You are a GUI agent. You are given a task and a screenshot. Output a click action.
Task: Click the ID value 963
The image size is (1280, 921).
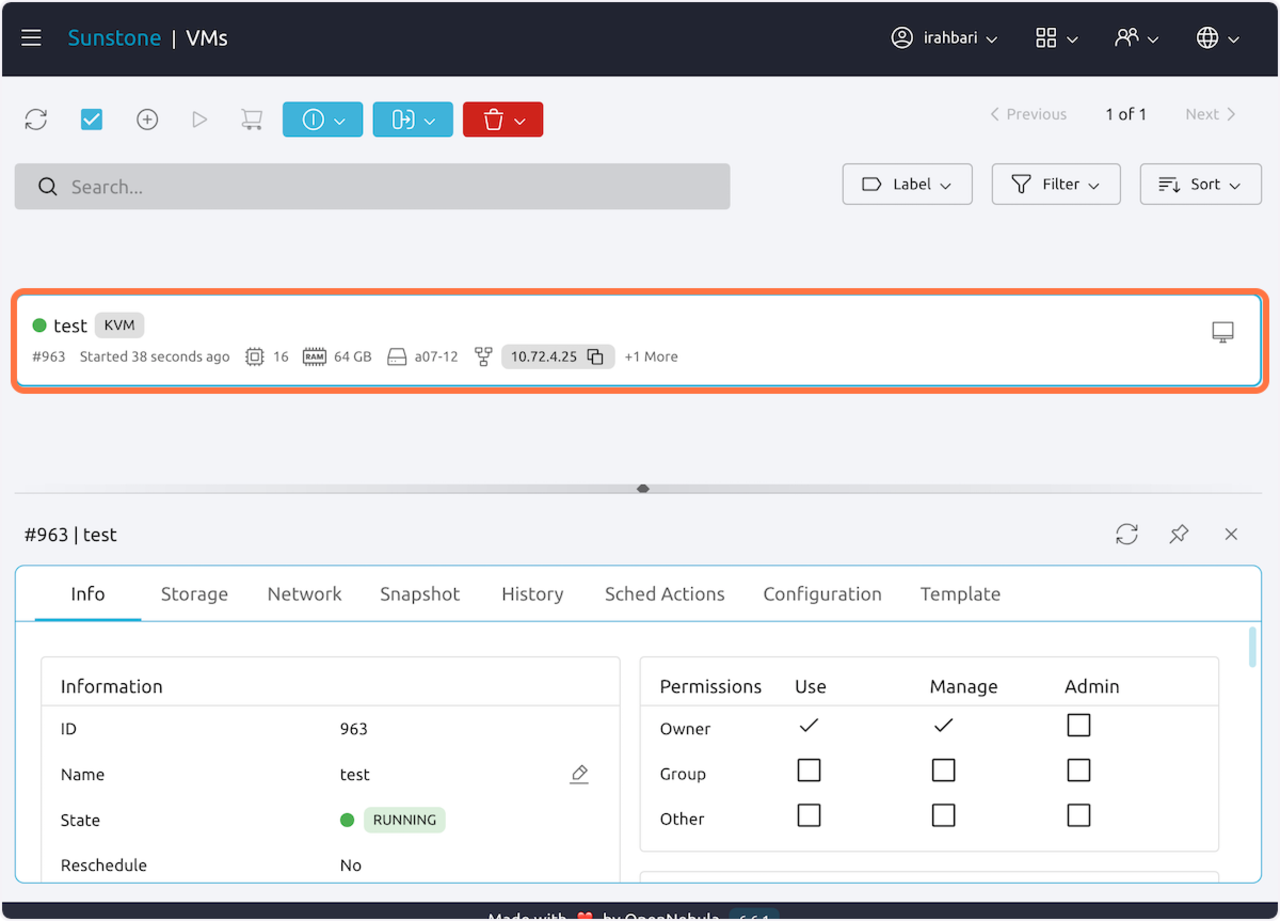tap(354, 729)
